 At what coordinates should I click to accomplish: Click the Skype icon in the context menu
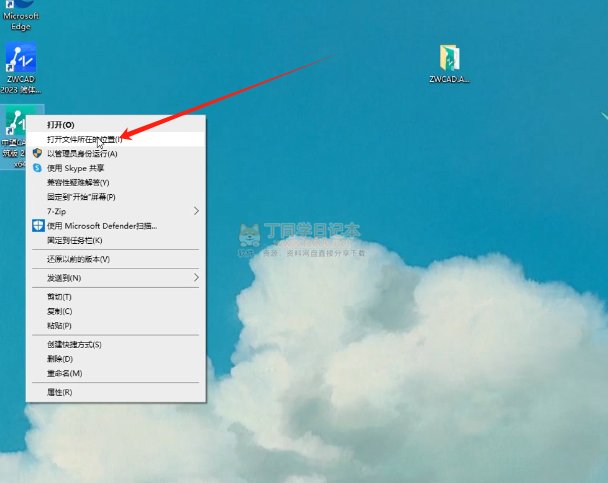coord(37,168)
